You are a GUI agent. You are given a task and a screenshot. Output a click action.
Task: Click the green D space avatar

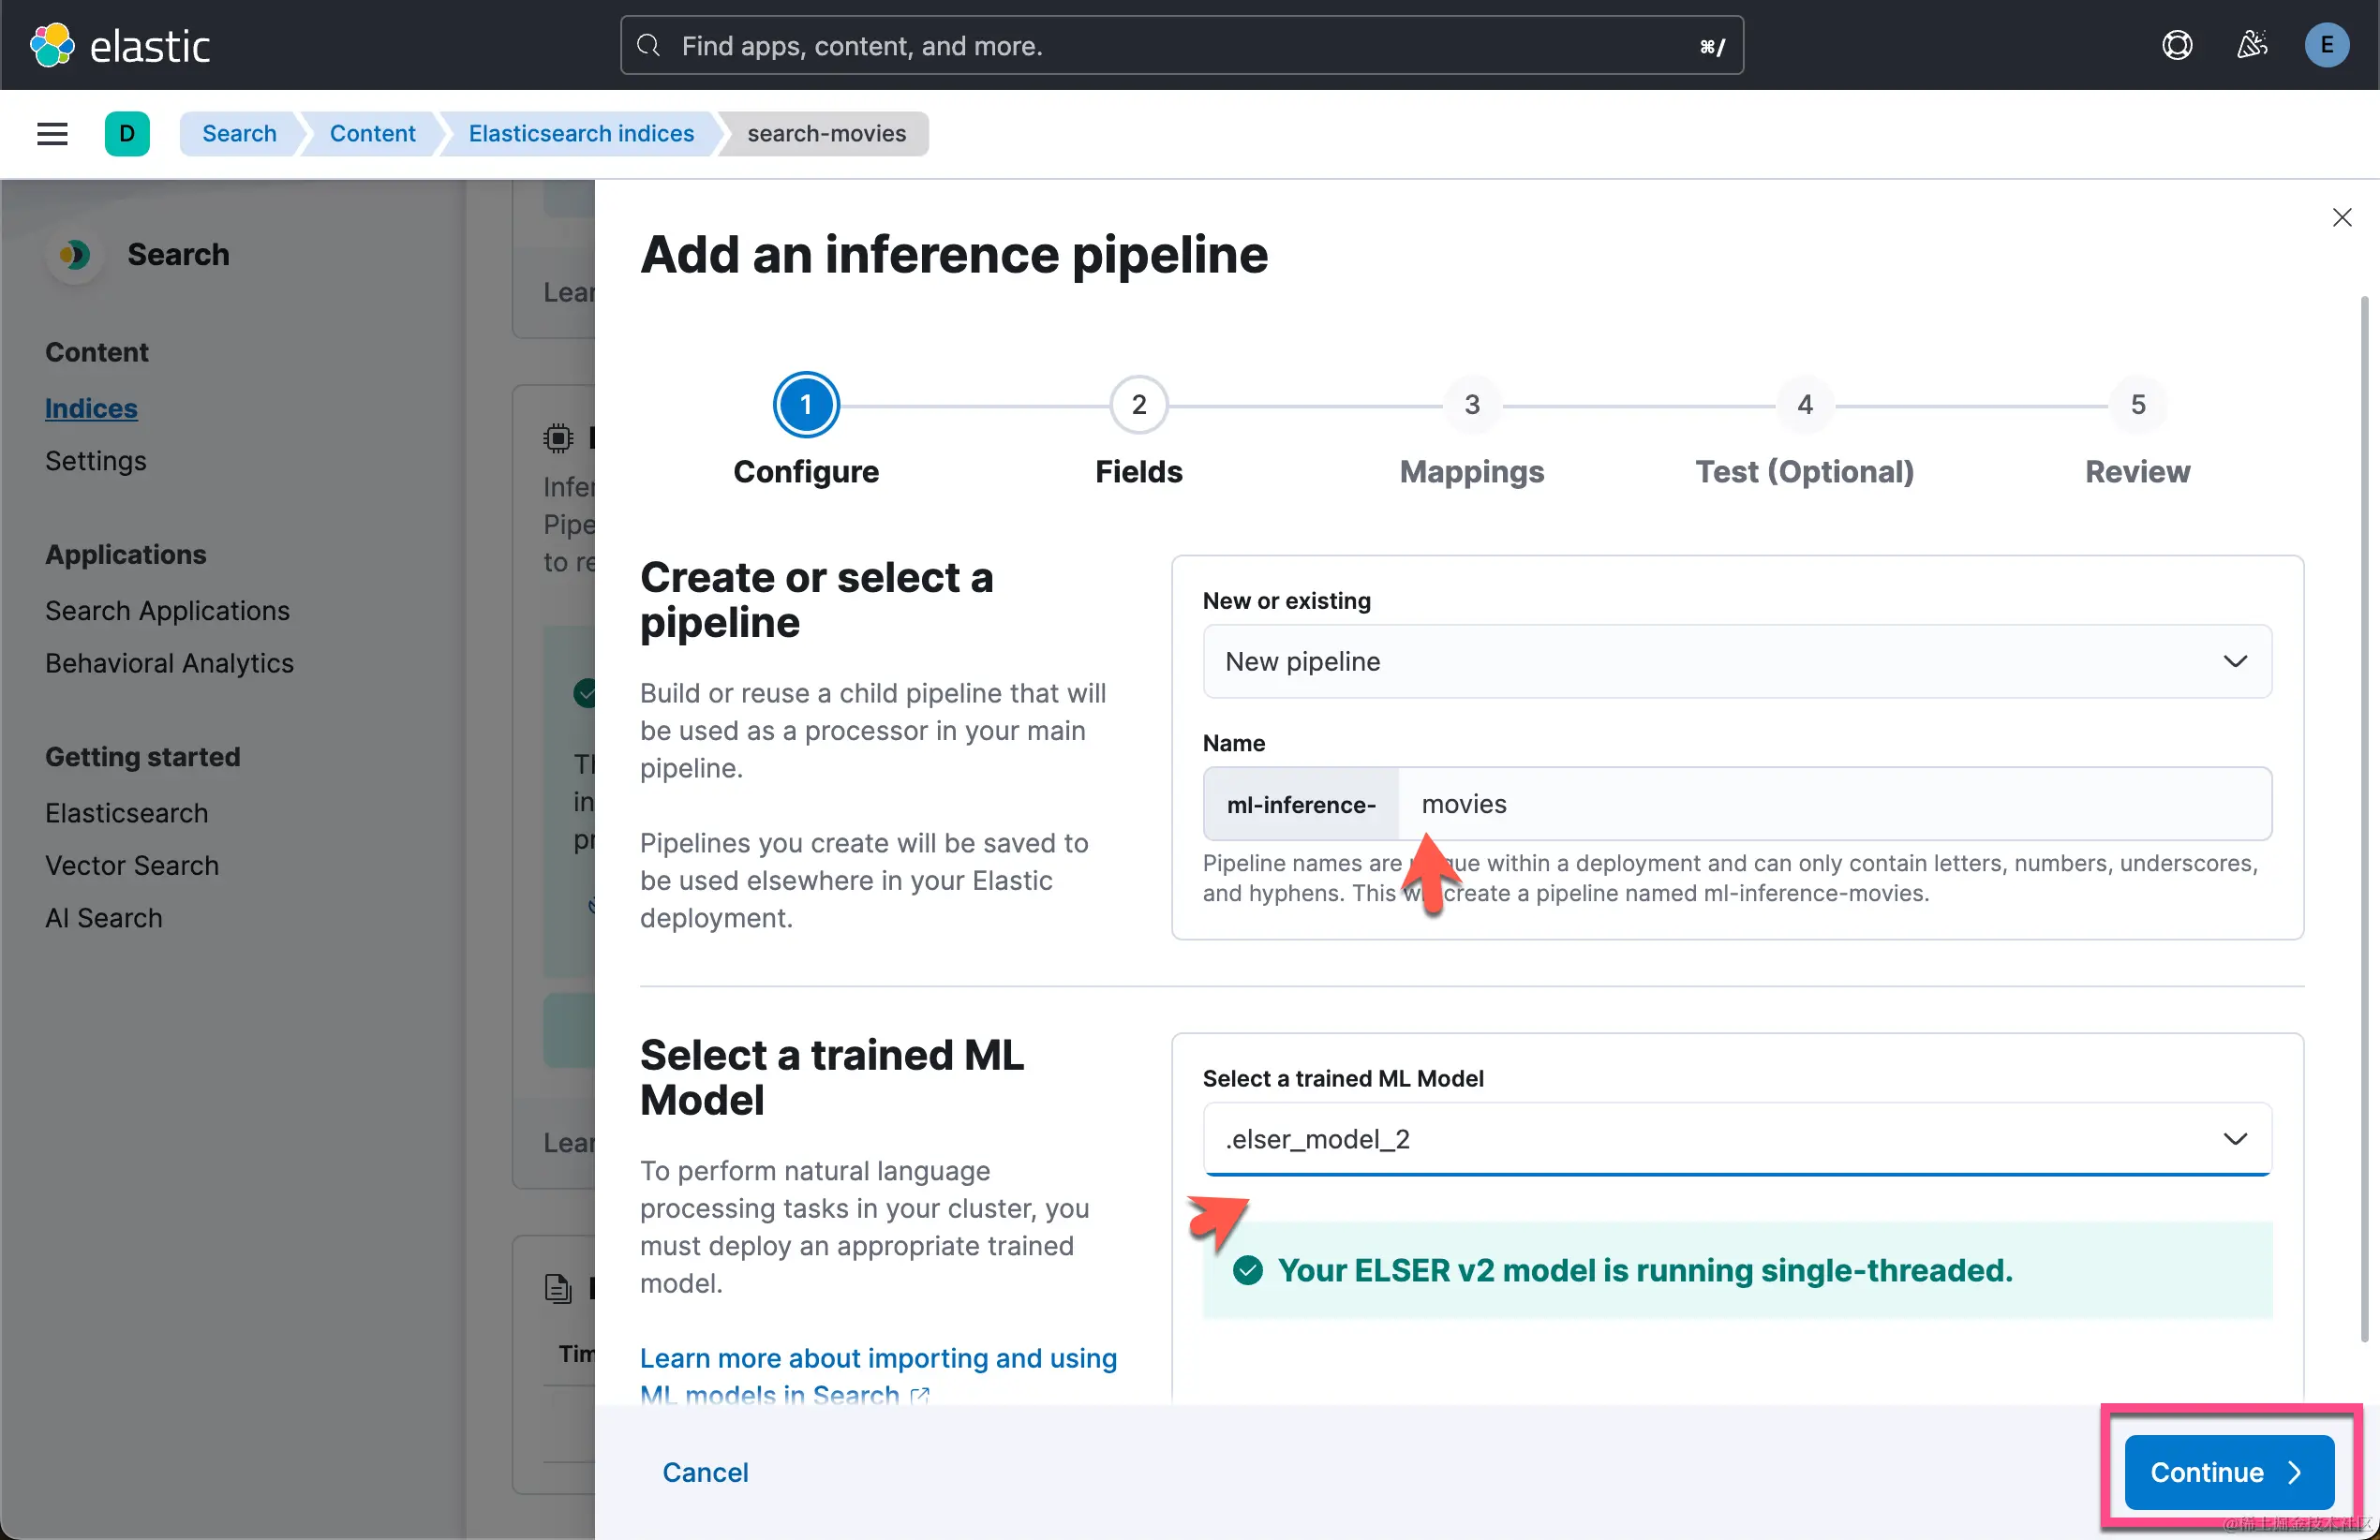[127, 133]
